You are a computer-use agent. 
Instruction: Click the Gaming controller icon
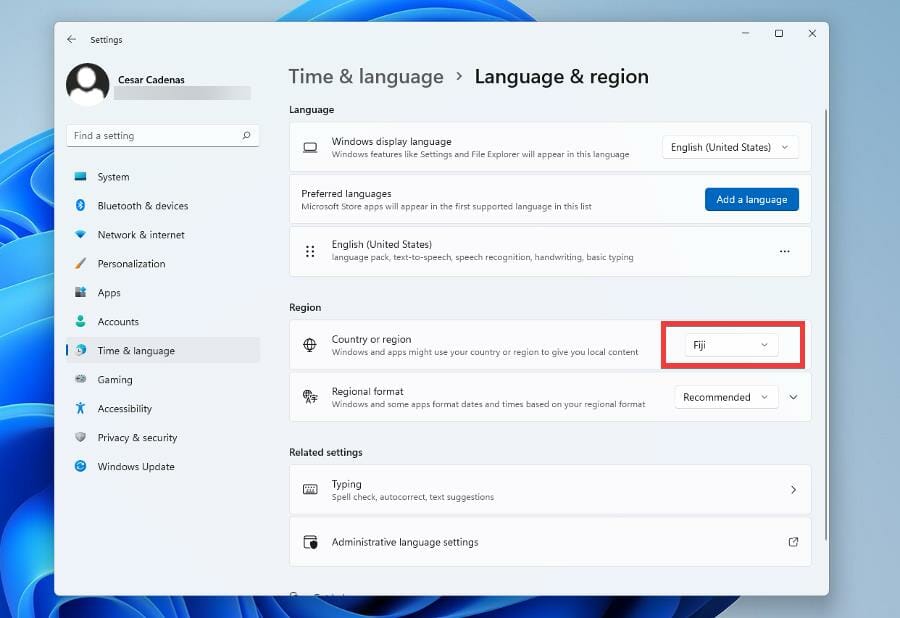click(x=80, y=379)
